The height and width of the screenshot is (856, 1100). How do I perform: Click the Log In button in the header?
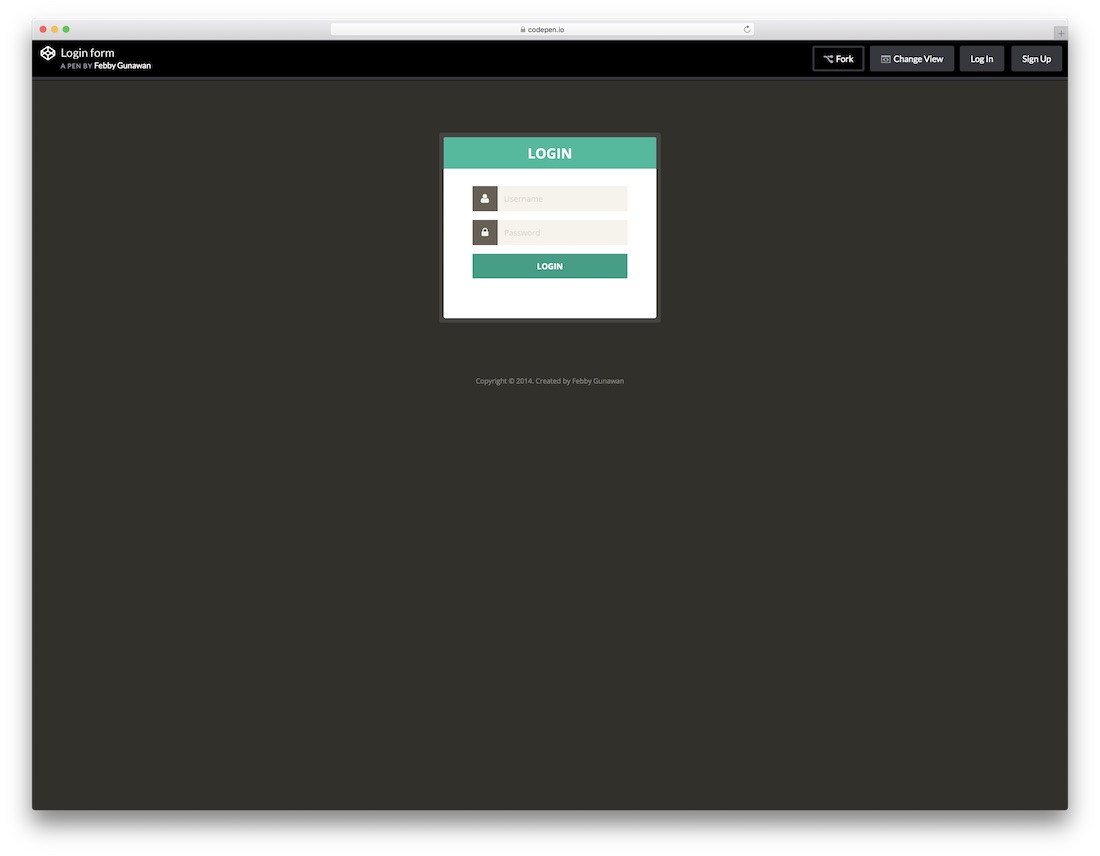pos(981,59)
